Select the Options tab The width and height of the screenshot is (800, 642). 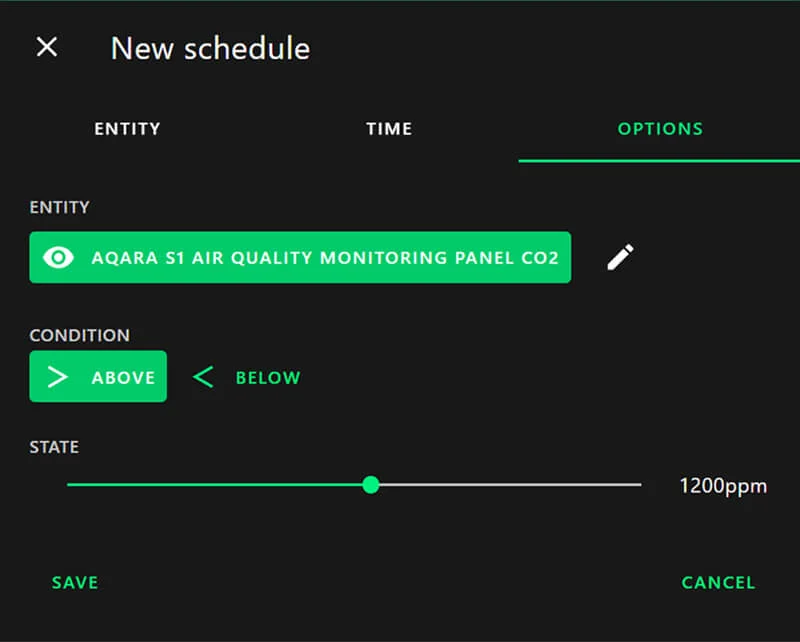pos(660,129)
